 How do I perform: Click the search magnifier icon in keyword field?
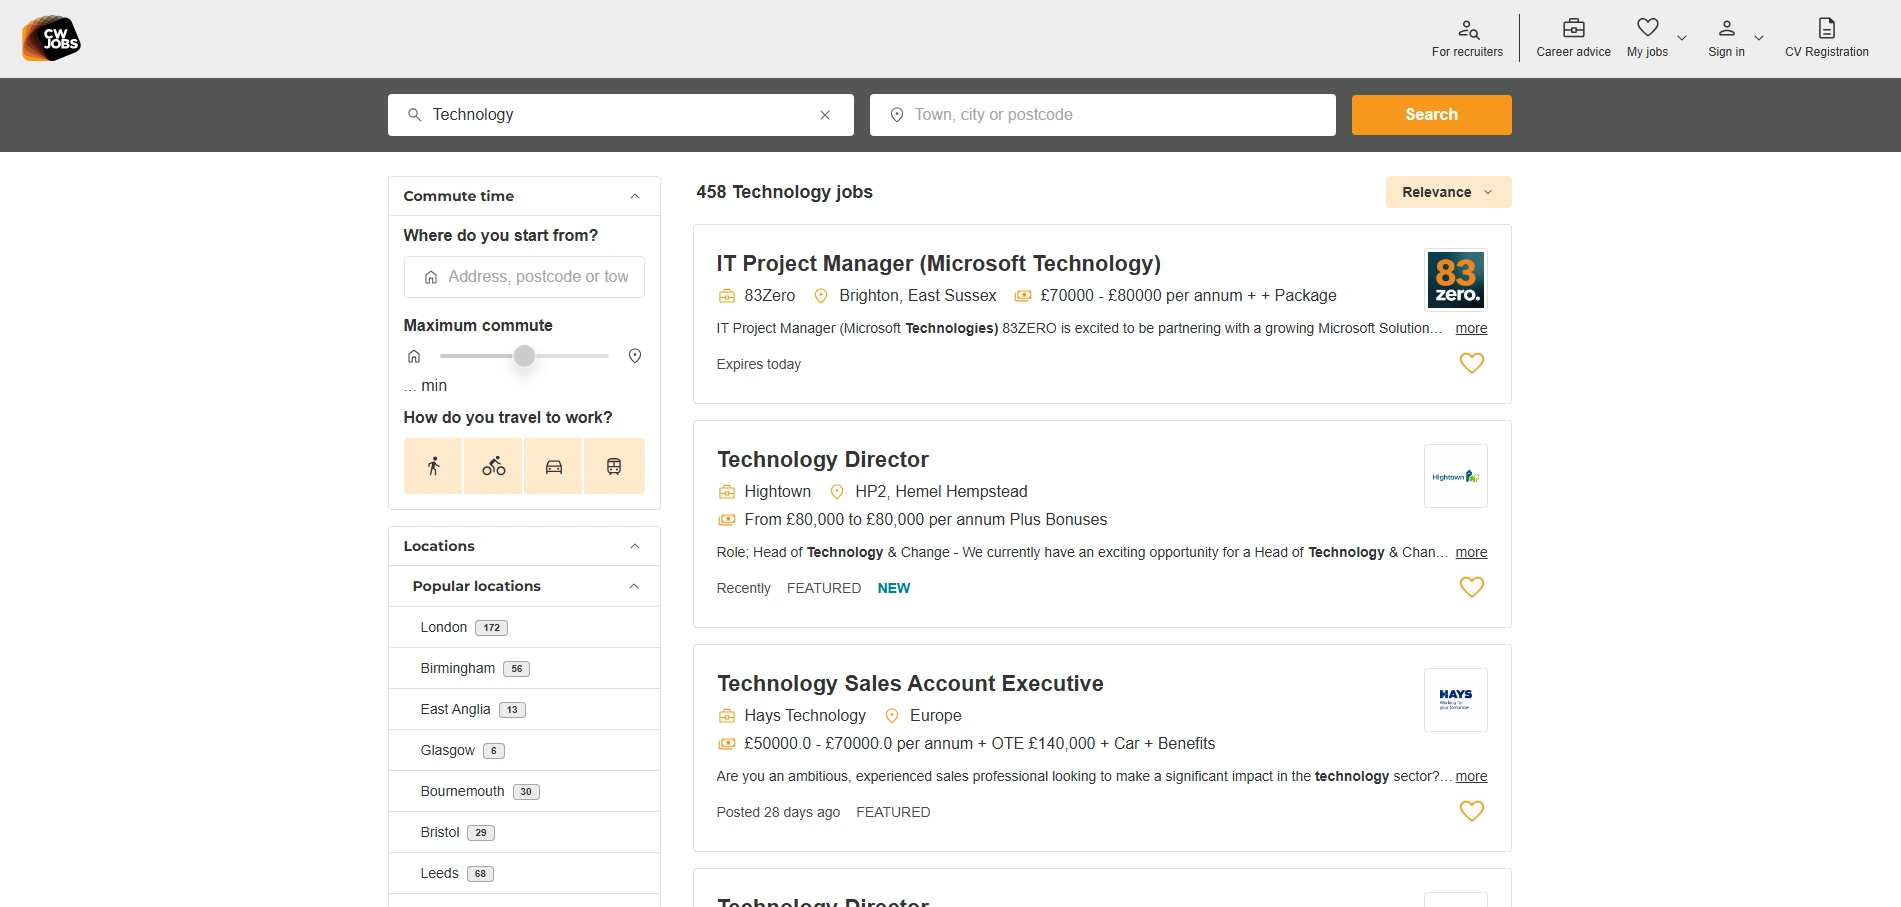click(x=414, y=115)
